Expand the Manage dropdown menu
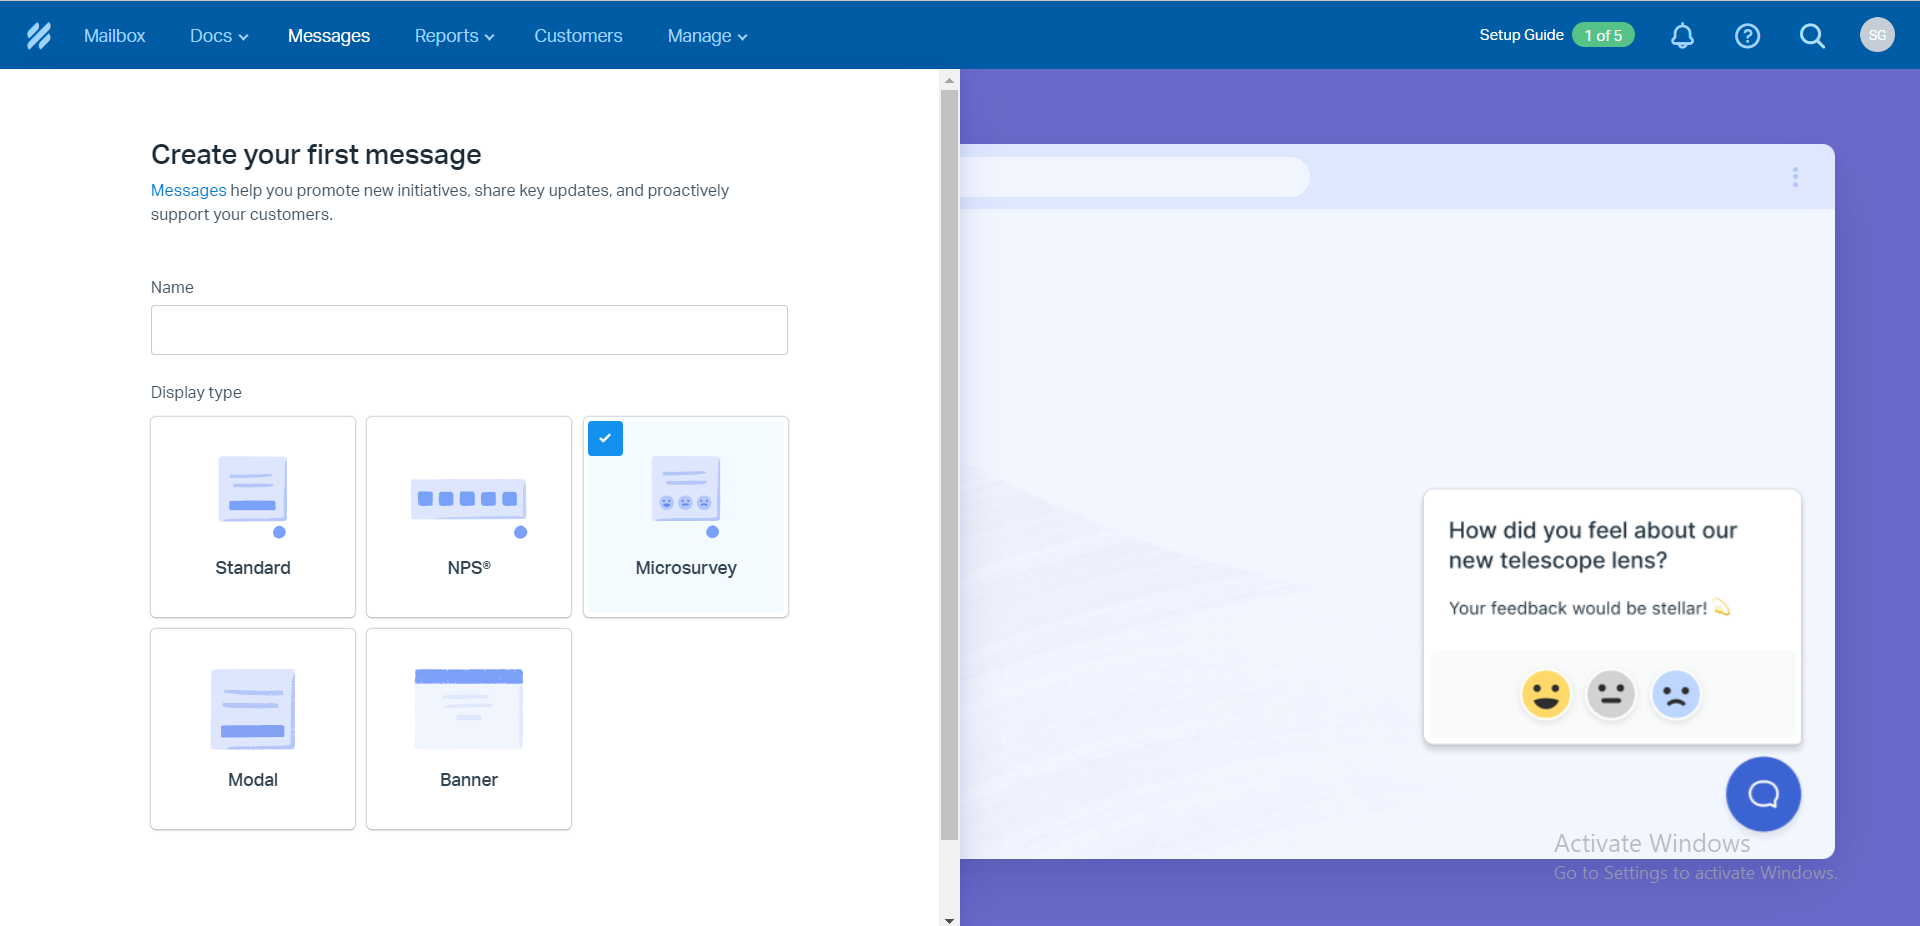Screen dimensions: 1920x926 coord(708,36)
